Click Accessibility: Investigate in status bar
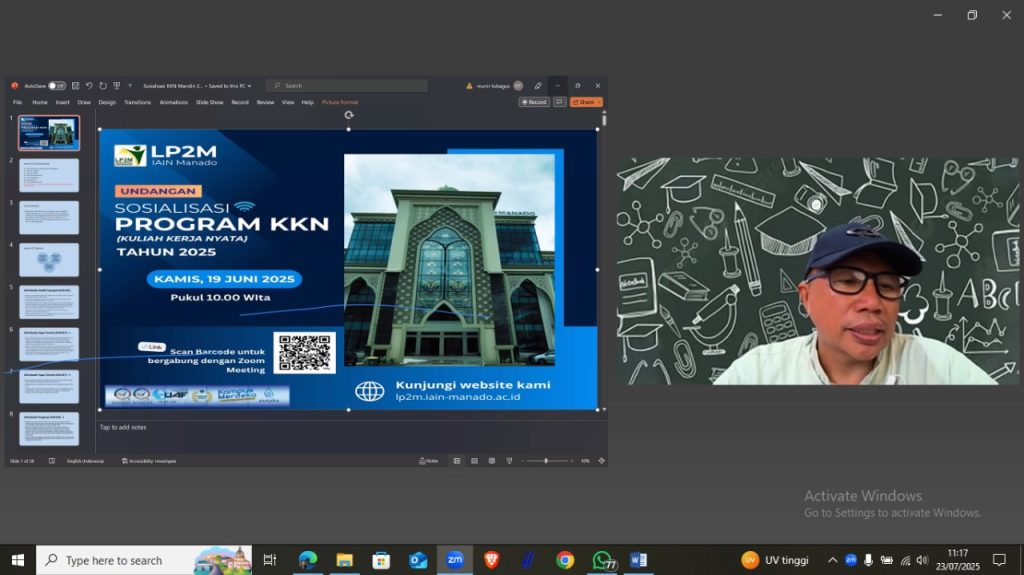 150,461
